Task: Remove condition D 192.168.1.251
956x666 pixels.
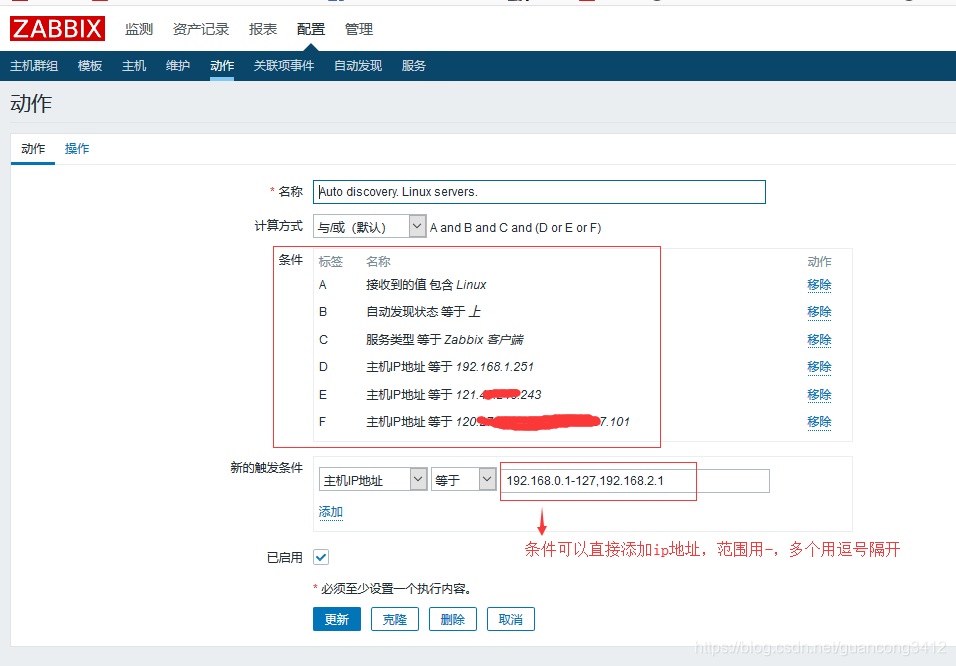Action: (819, 367)
